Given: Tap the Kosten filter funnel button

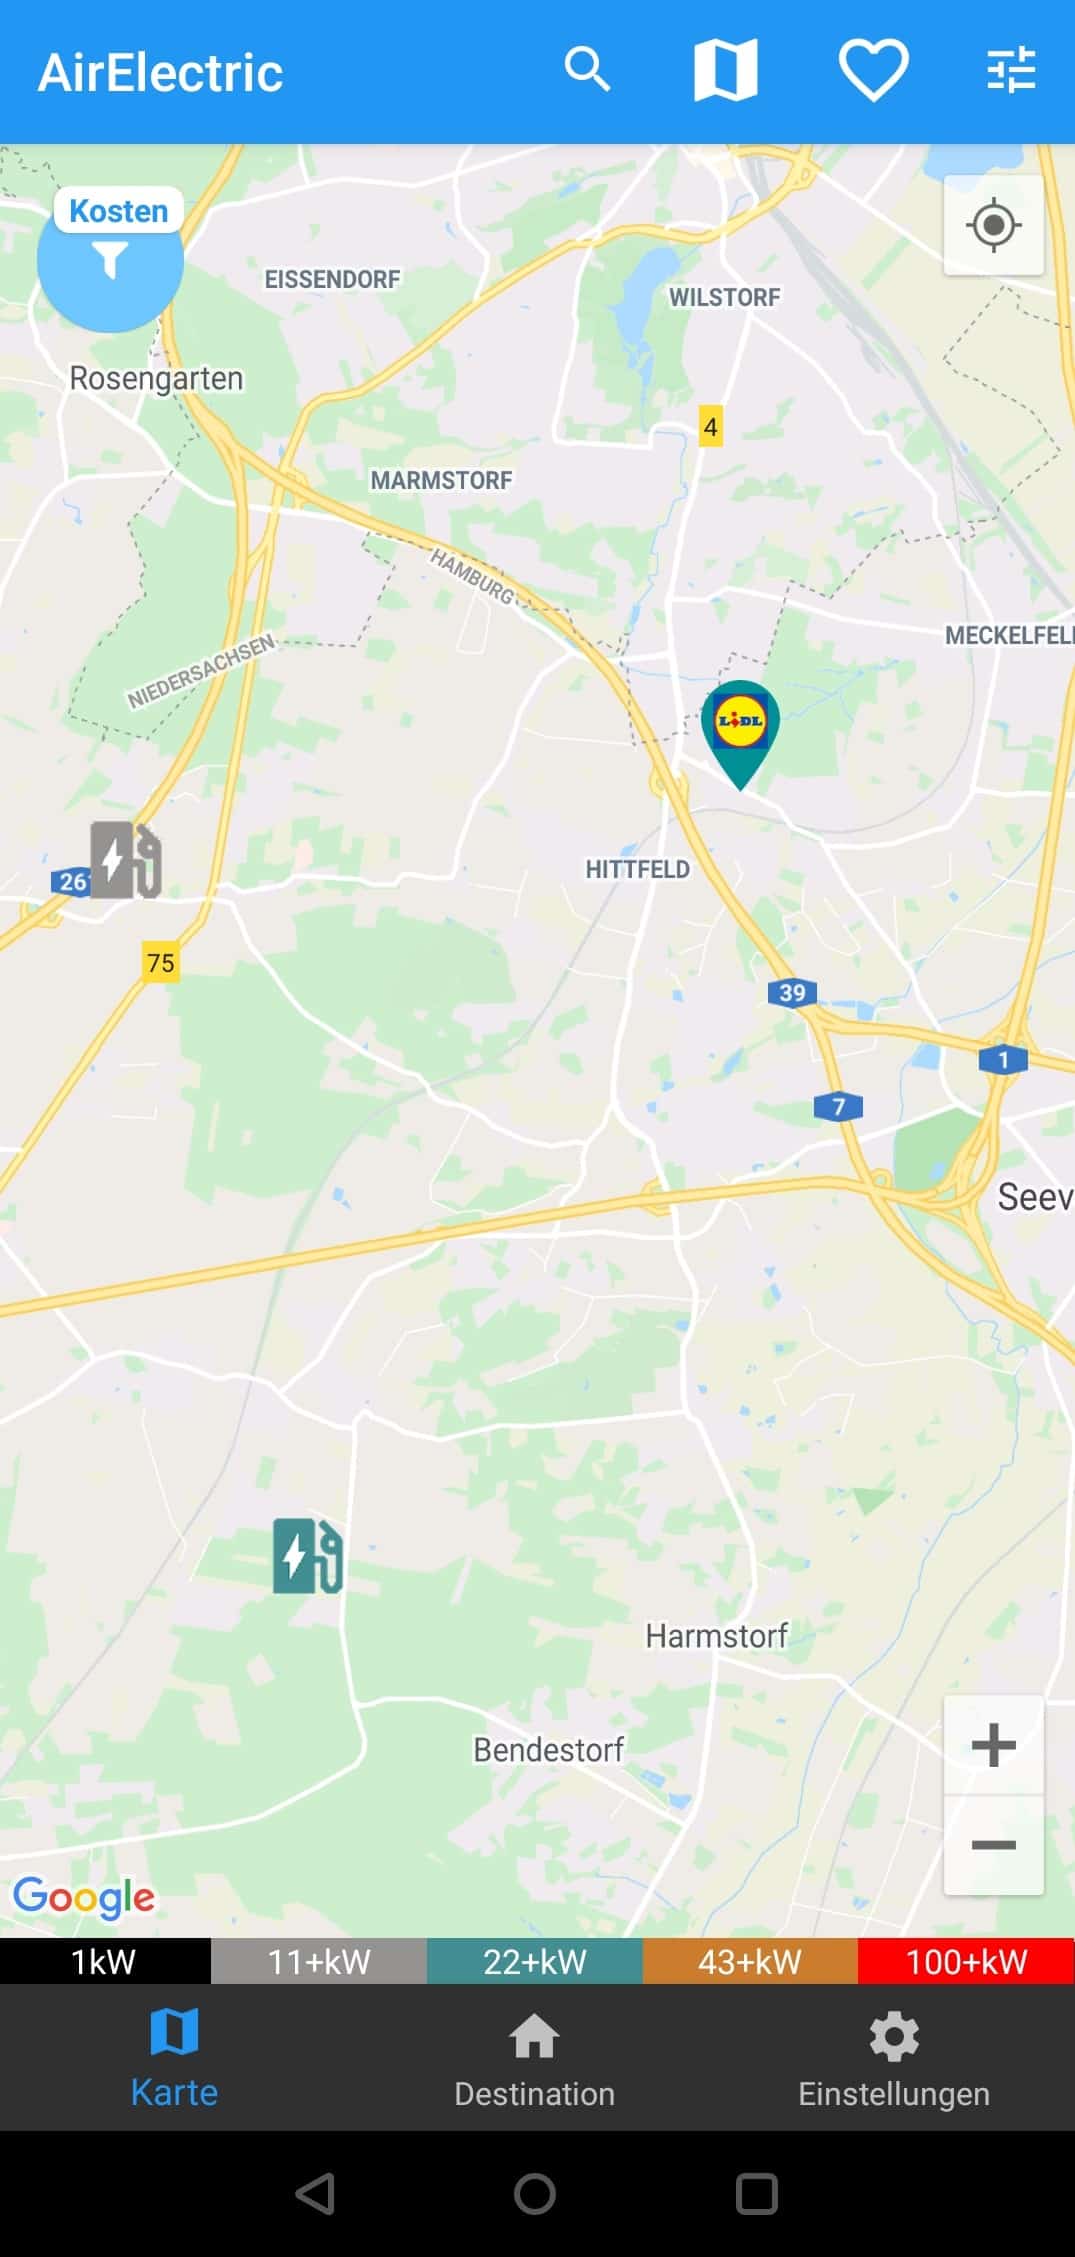Looking at the screenshot, I should [x=110, y=259].
